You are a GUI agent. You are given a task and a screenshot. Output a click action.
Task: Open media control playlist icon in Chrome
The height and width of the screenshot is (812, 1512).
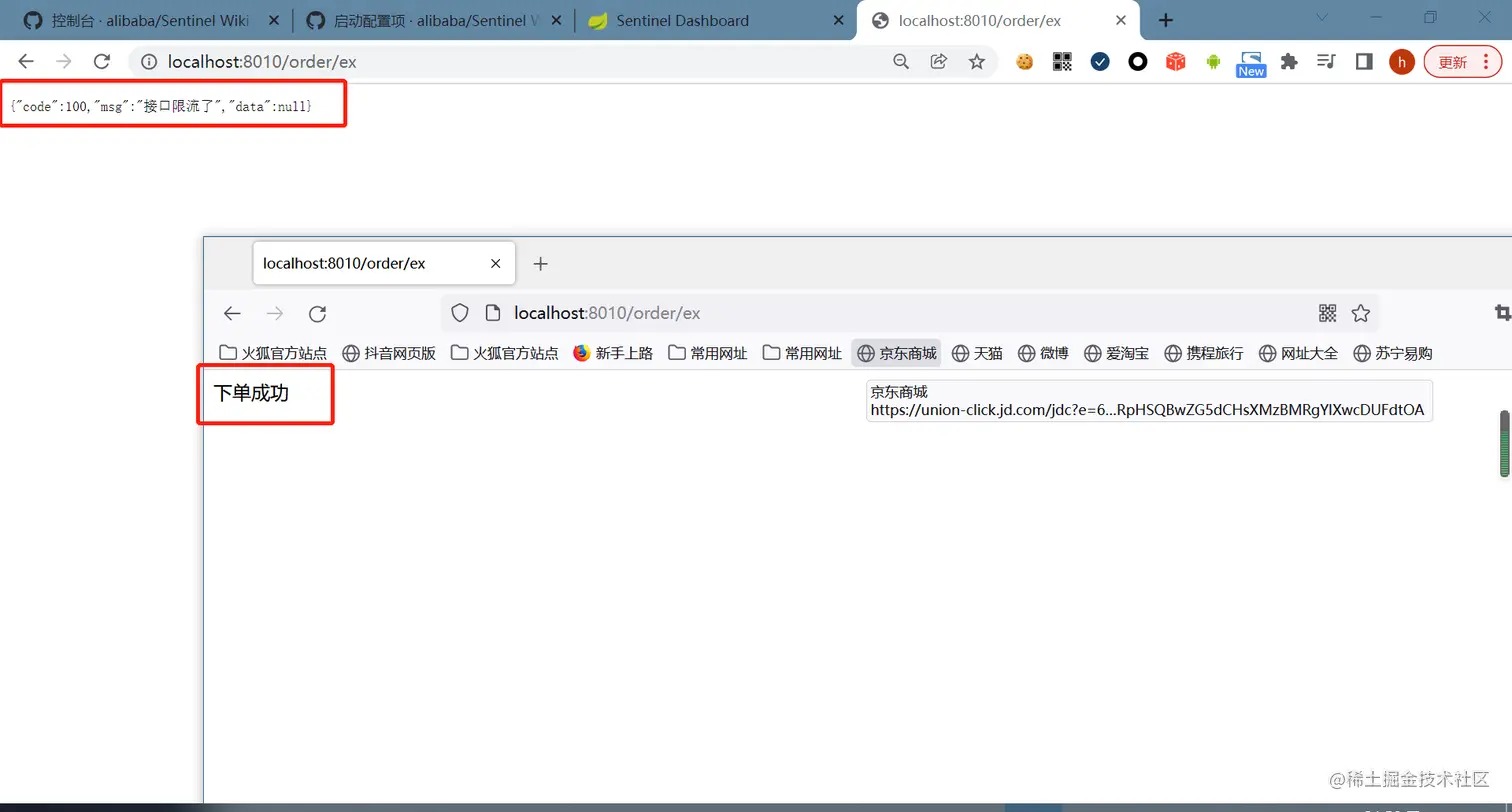1327,62
